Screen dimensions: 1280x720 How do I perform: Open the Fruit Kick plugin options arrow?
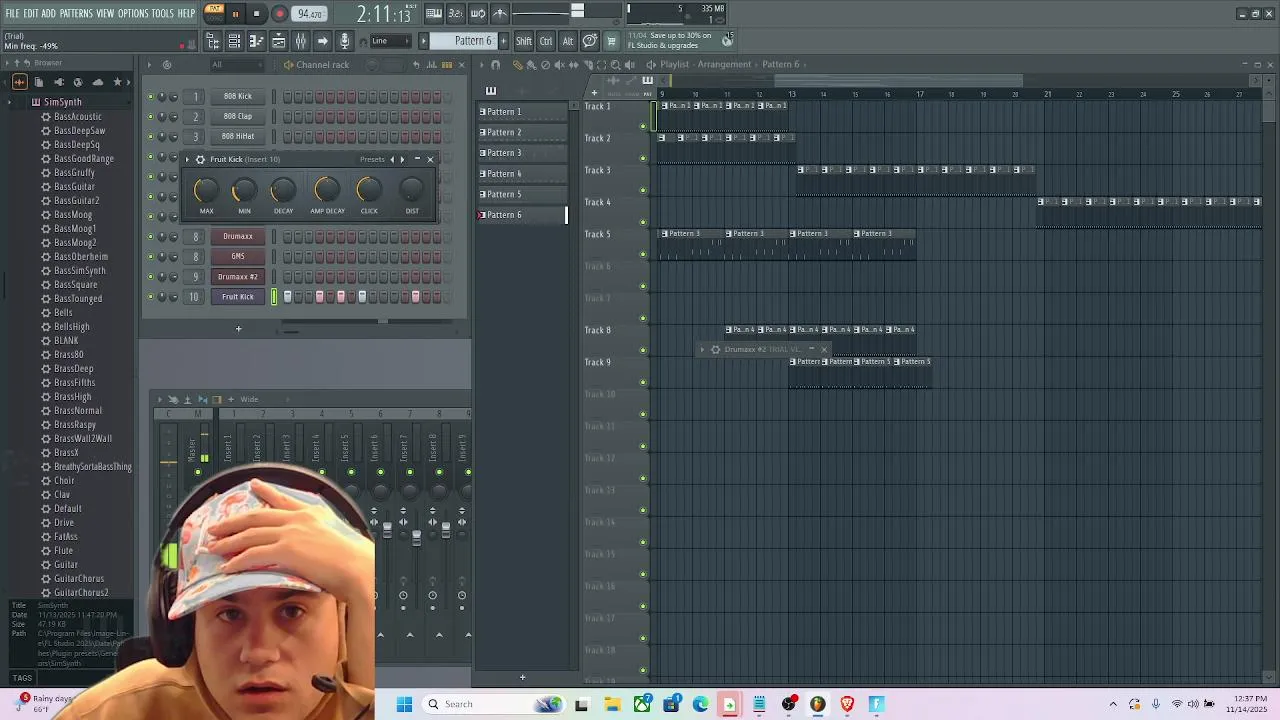(x=187, y=160)
